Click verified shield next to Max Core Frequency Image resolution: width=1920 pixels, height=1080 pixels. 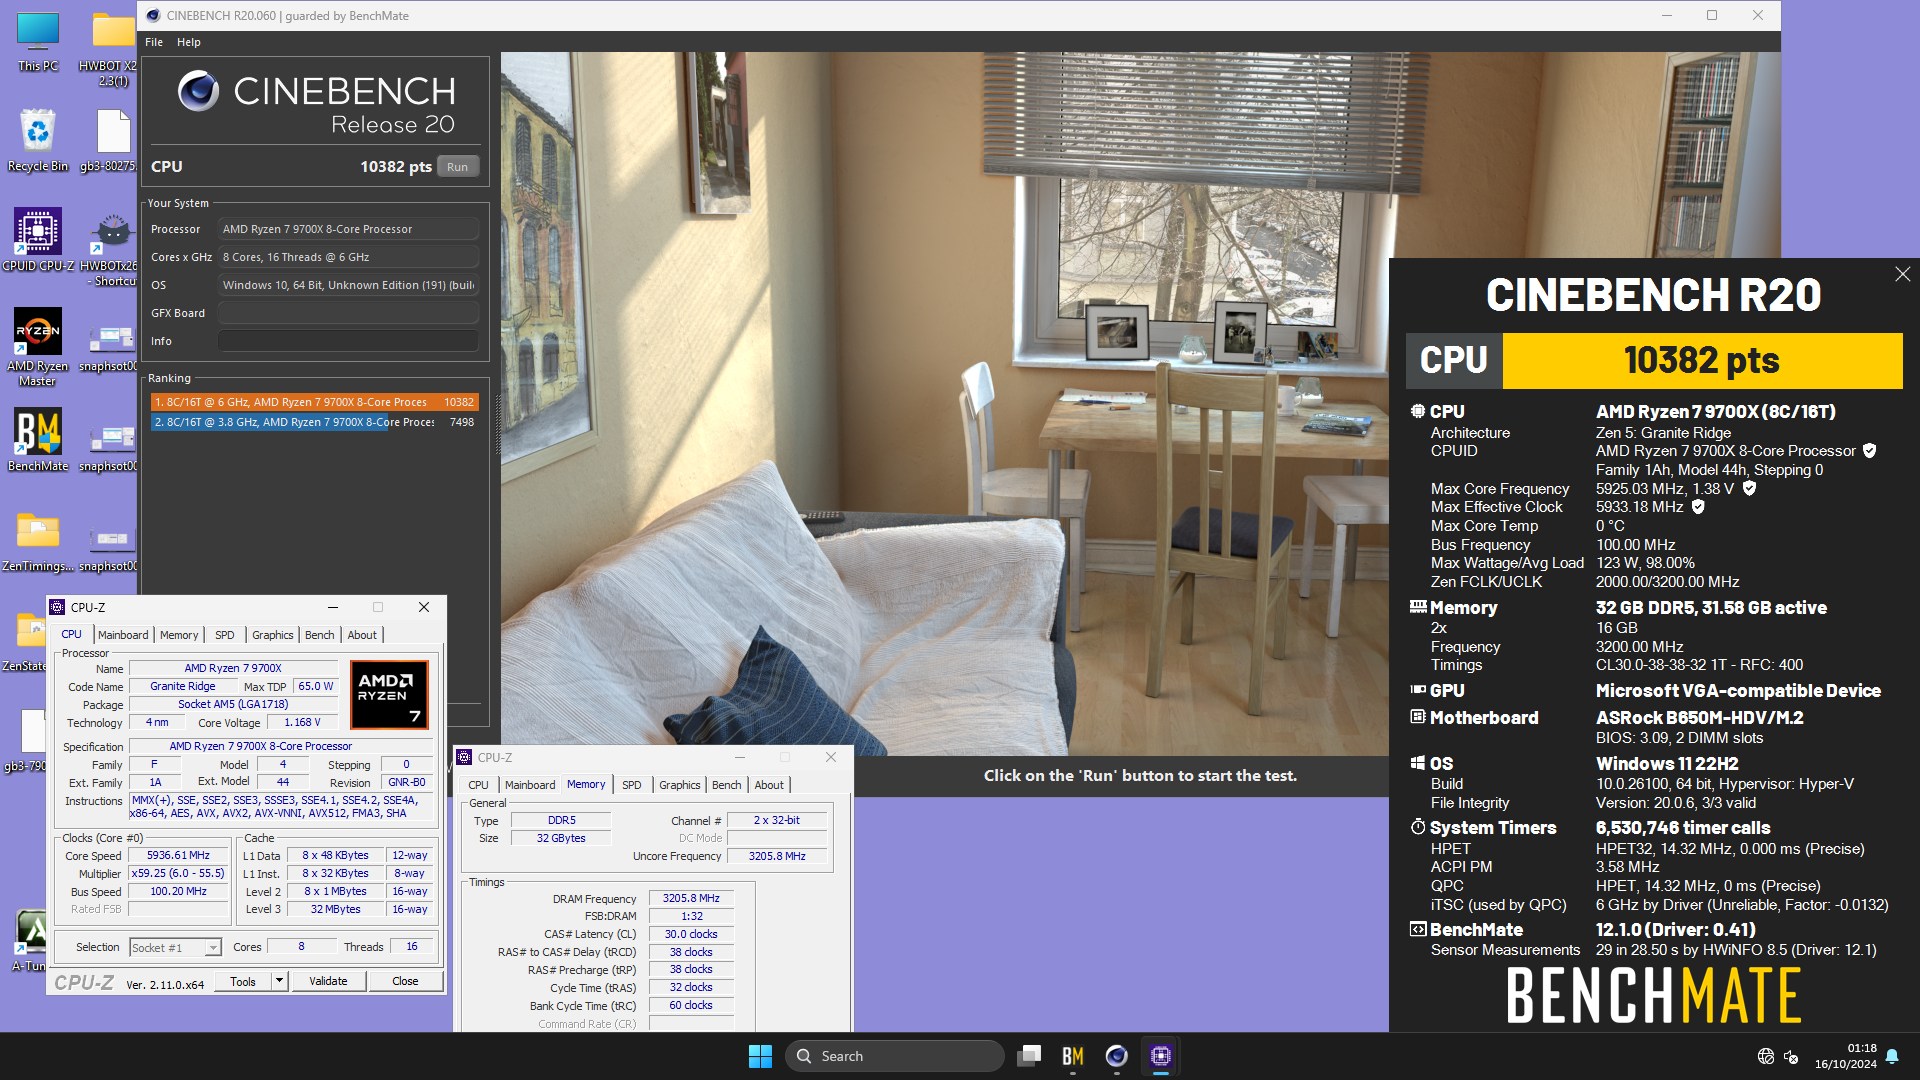1749,488
